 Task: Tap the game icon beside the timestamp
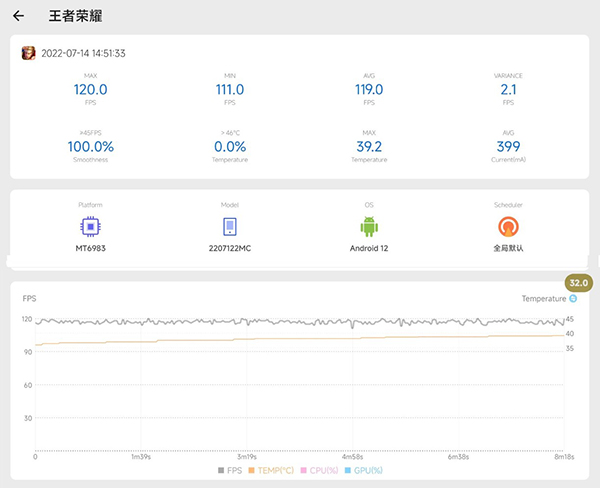click(29, 53)
